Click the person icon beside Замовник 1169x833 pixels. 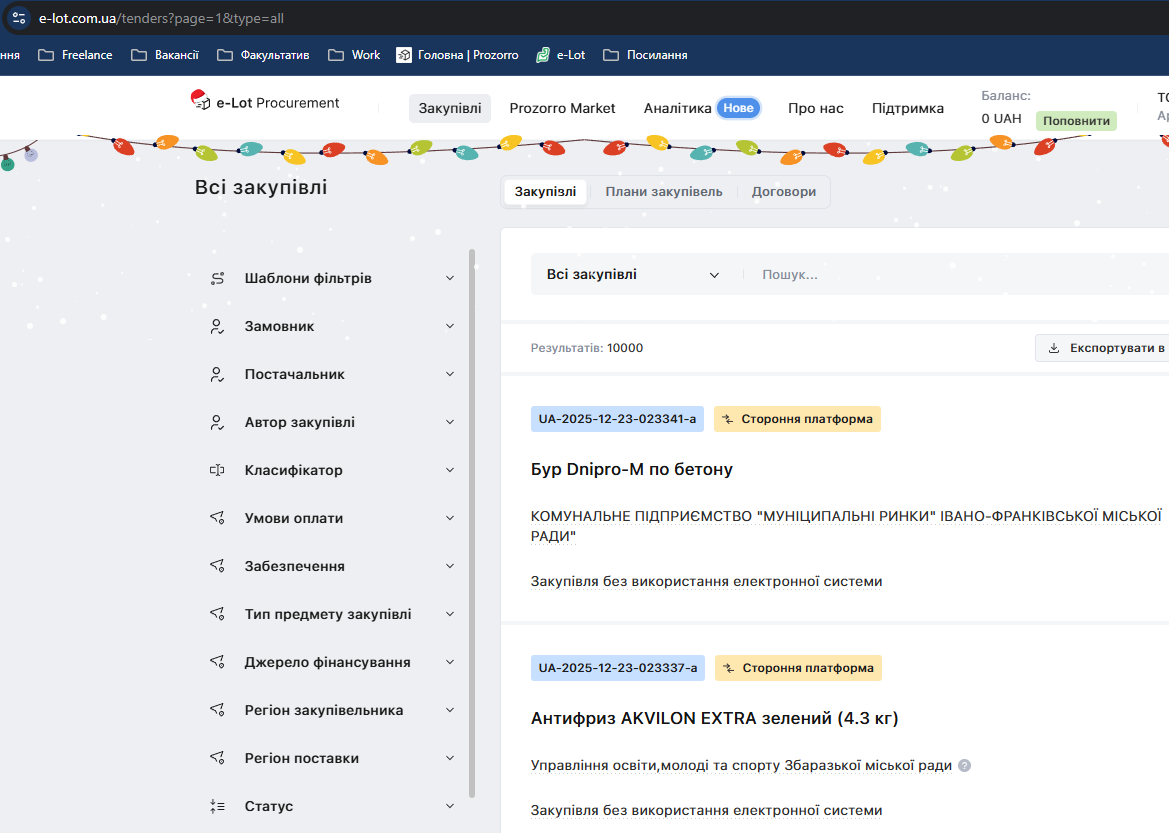(217, 326)
